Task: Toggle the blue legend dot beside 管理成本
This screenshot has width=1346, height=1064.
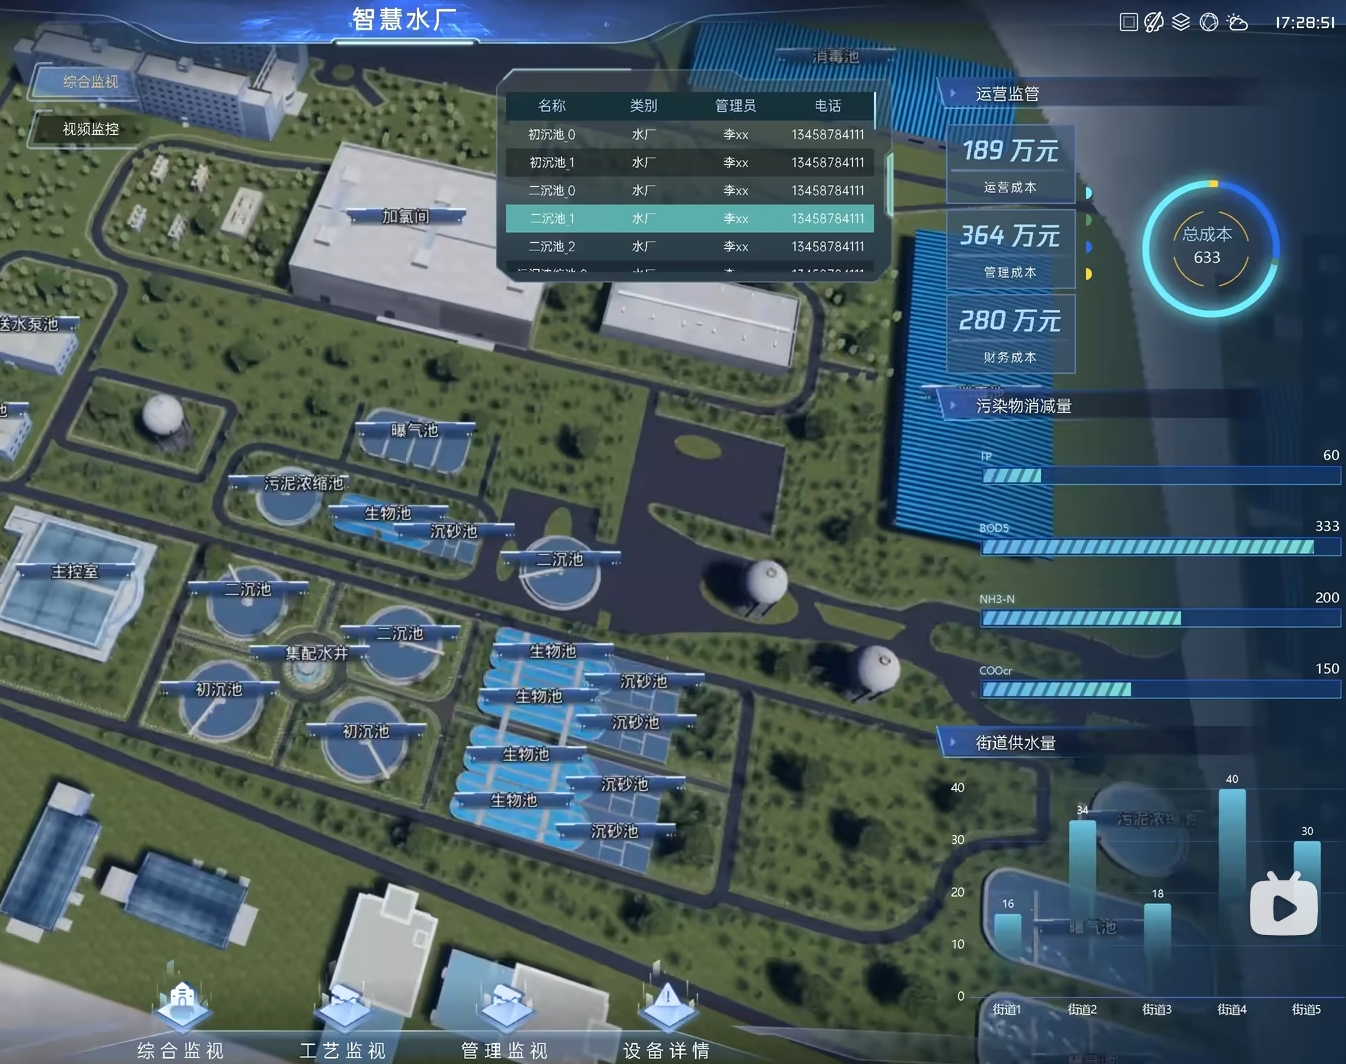Action: tap(1088, 246)
